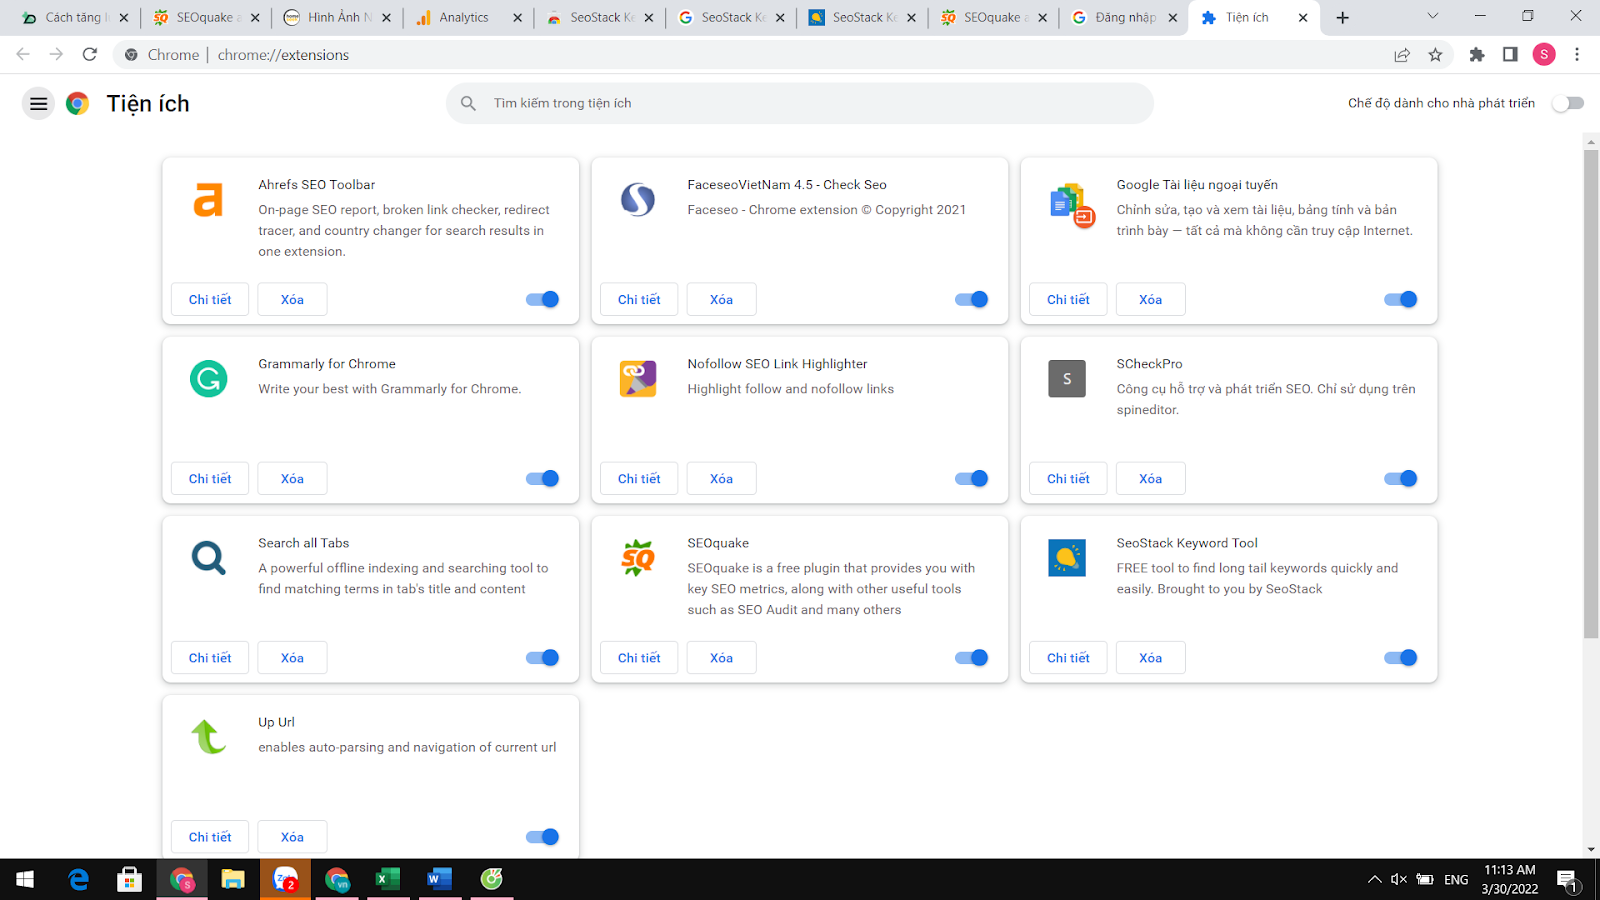Switch to the Analytics tab
This screenshot has height=900, width=1600.
466,18
